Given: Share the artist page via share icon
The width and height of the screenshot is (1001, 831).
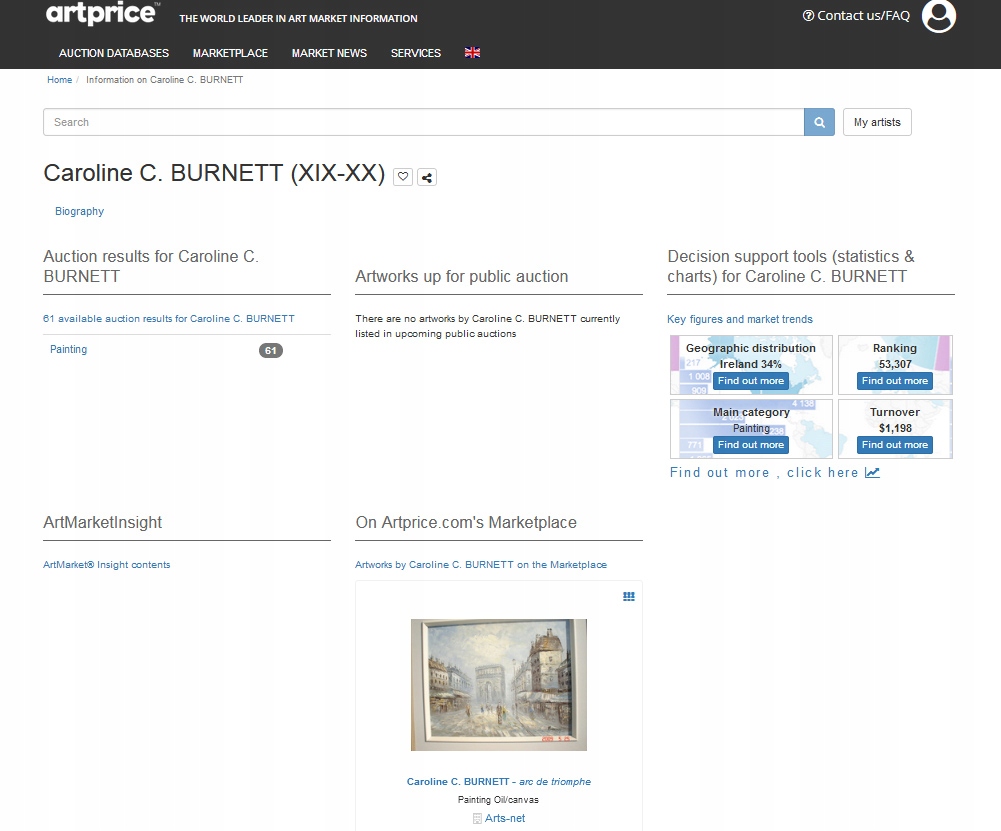Looking at the screenshot, I should pyautogui.click(x=427, y=177).
